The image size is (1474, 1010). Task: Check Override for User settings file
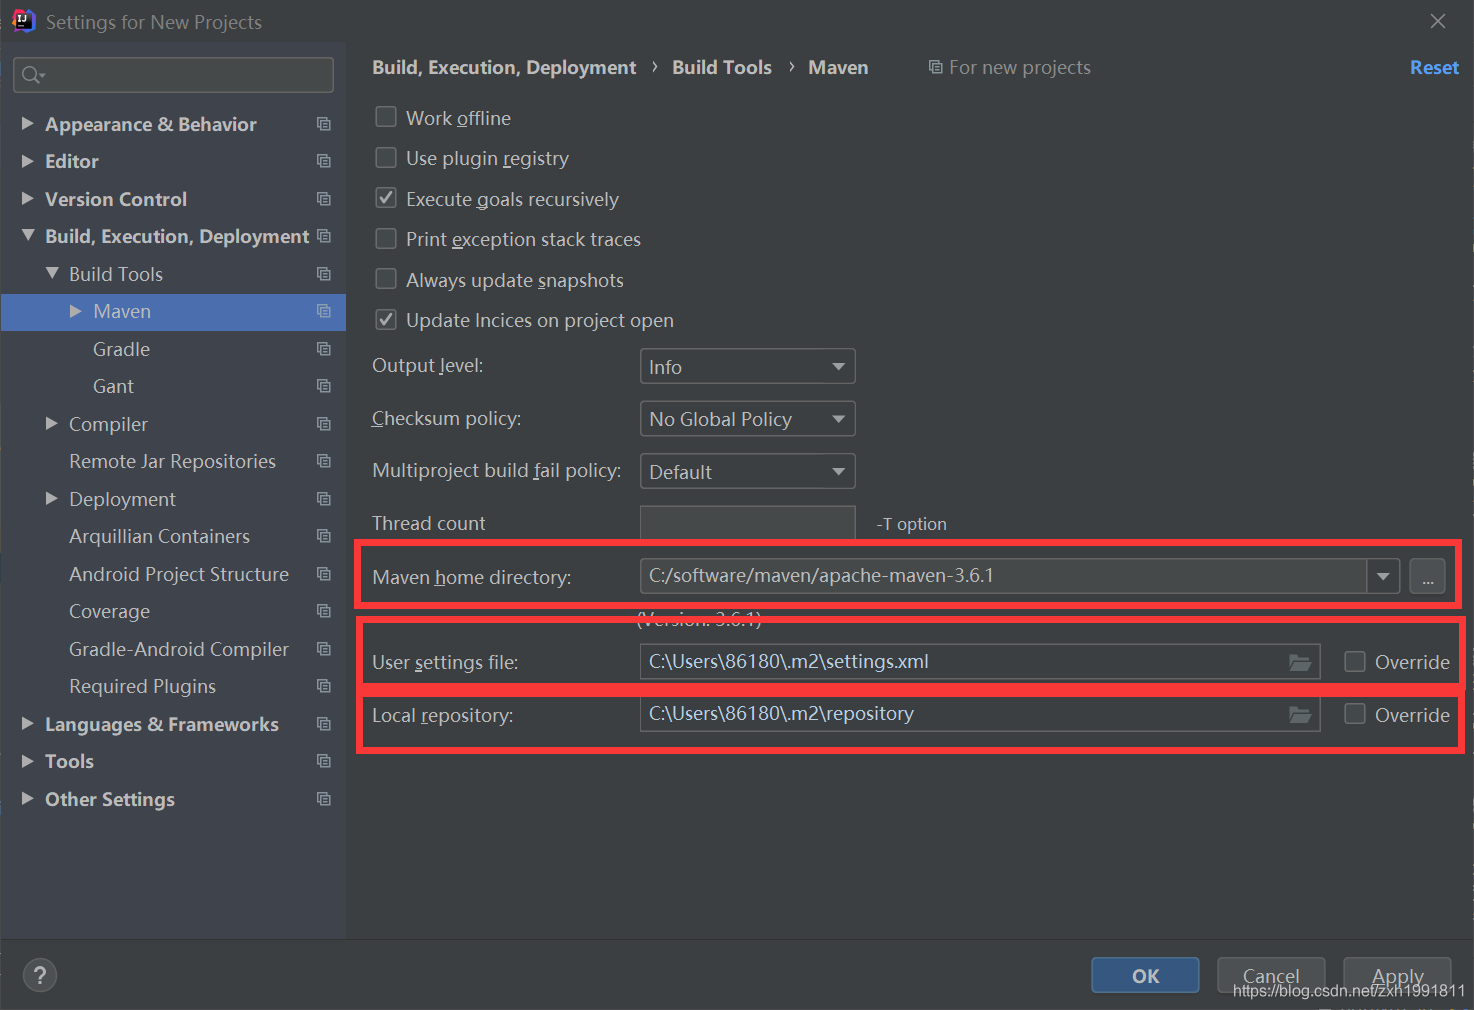[x=1355, y=661]
